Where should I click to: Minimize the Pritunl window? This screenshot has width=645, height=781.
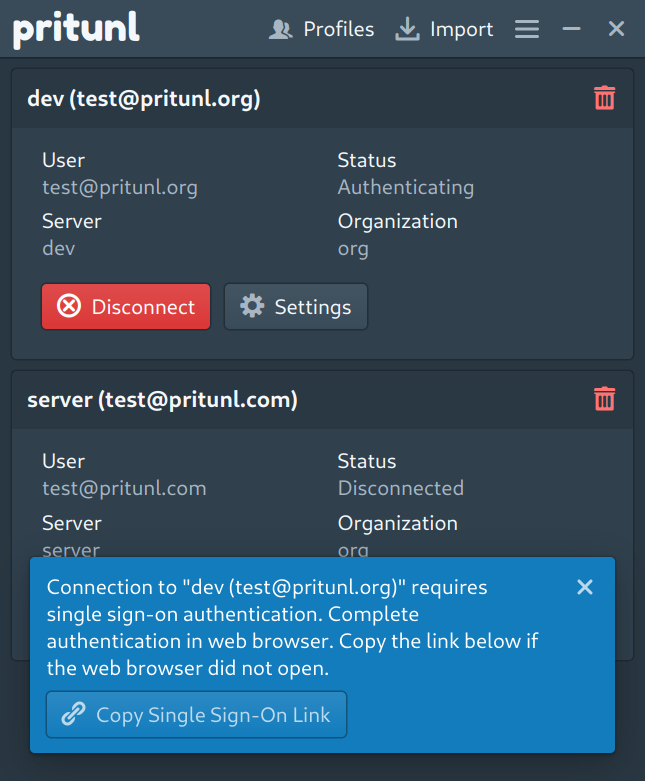[571, 29]
